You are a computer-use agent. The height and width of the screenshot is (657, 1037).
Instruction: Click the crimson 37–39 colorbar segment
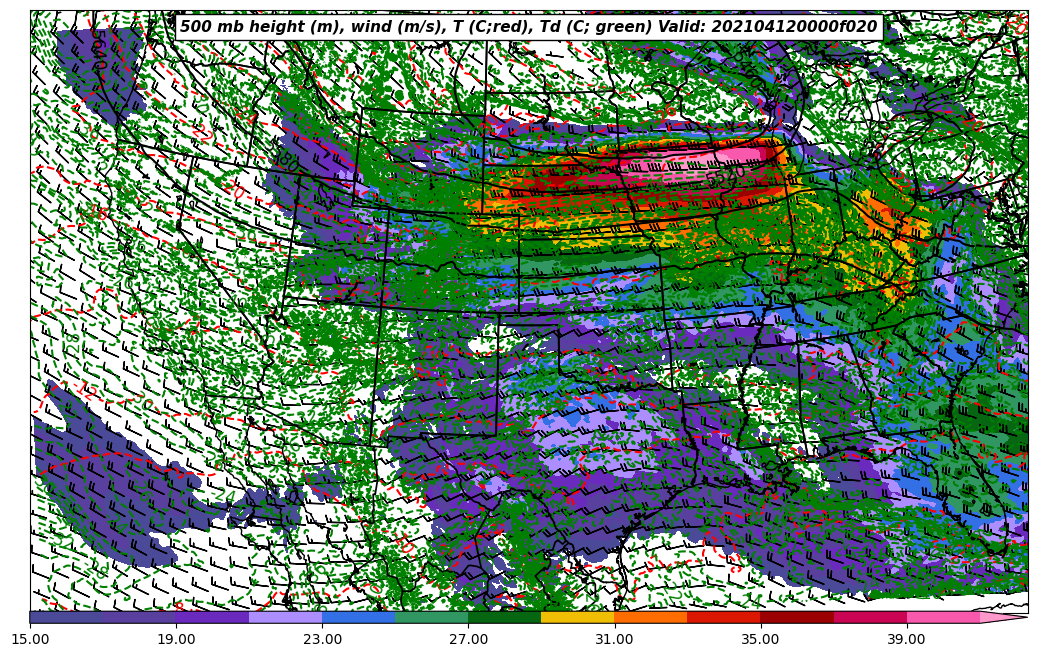coord(870,617)
